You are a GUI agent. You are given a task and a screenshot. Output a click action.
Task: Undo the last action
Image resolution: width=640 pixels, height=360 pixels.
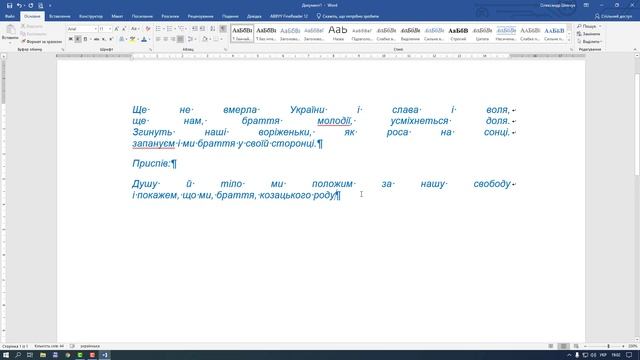click(19, 5)
